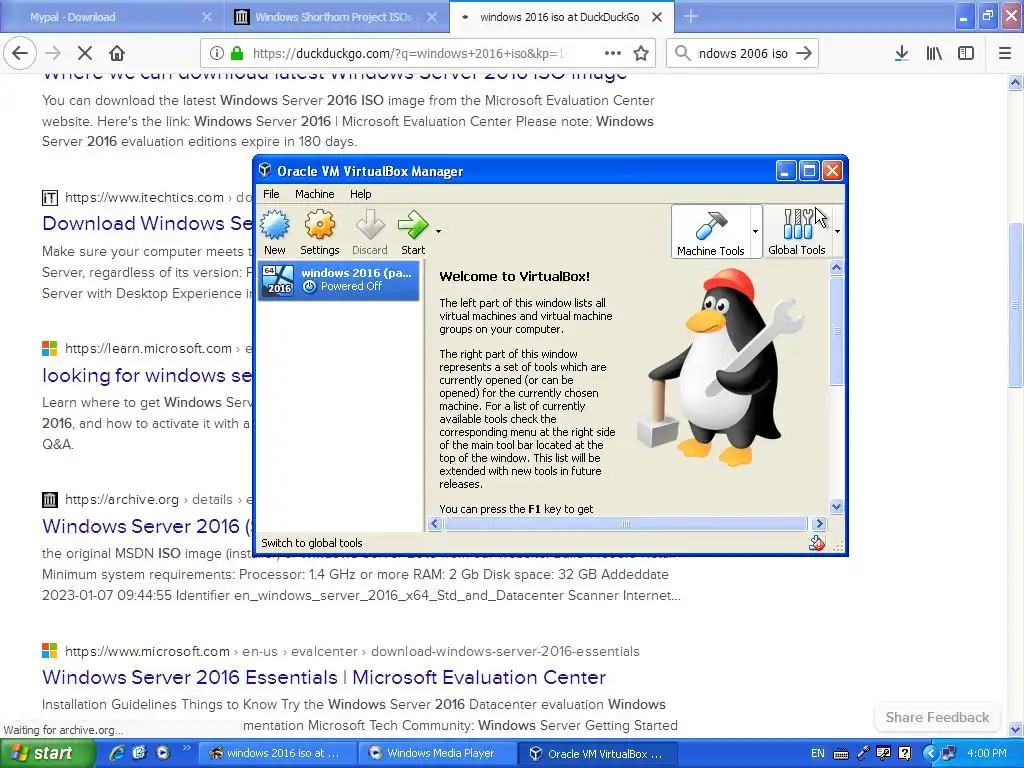This screenshot has width=1024, height=768.
Task: Open the Windows Server 2016 archive.org result
Action: pos(147,526)
